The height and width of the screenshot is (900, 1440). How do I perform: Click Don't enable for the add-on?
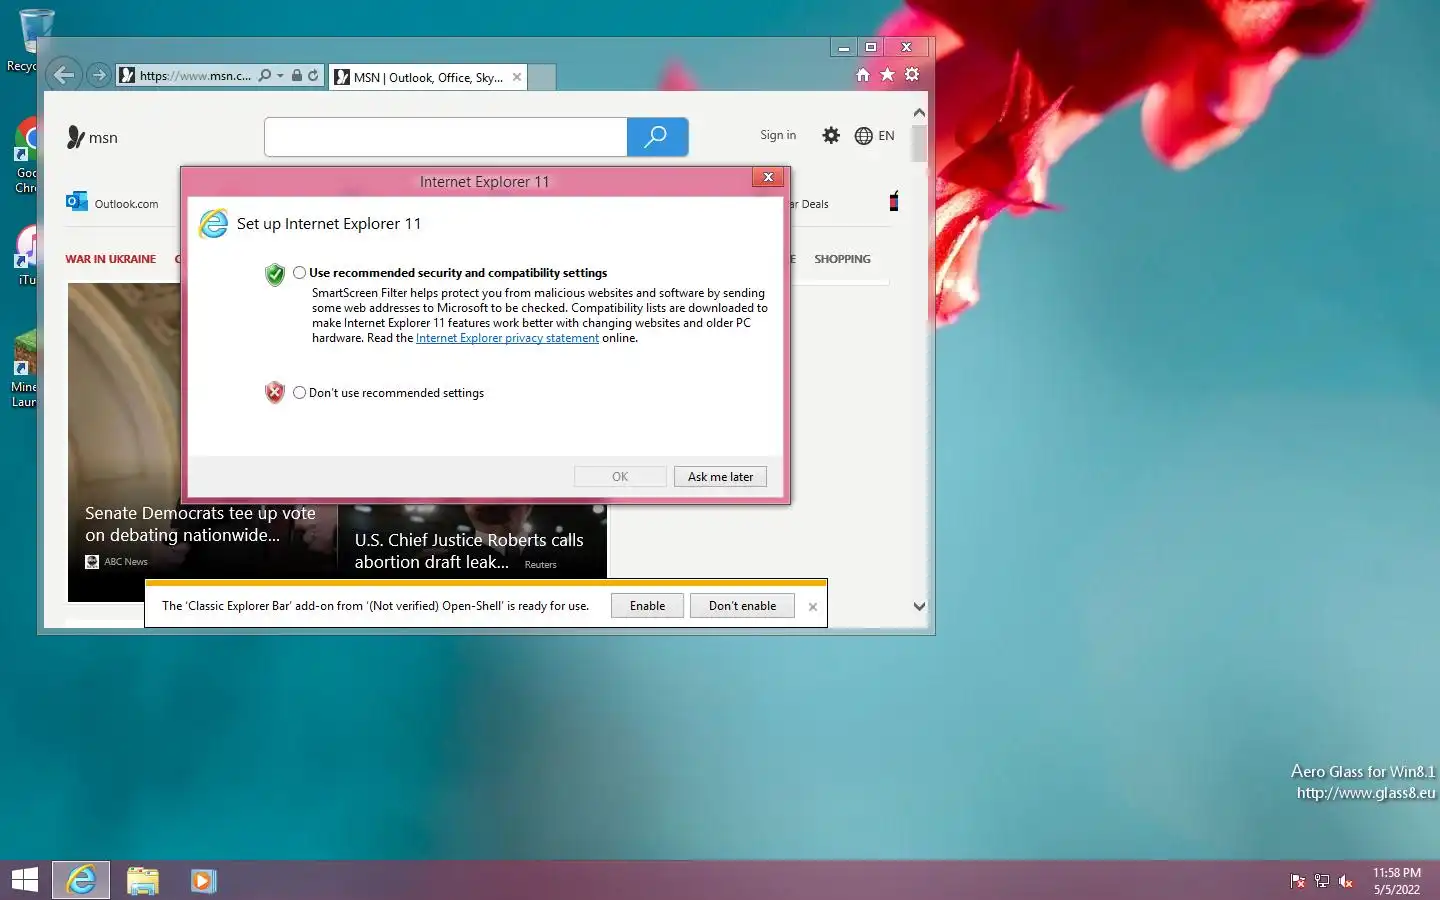[x=742, y=606]
